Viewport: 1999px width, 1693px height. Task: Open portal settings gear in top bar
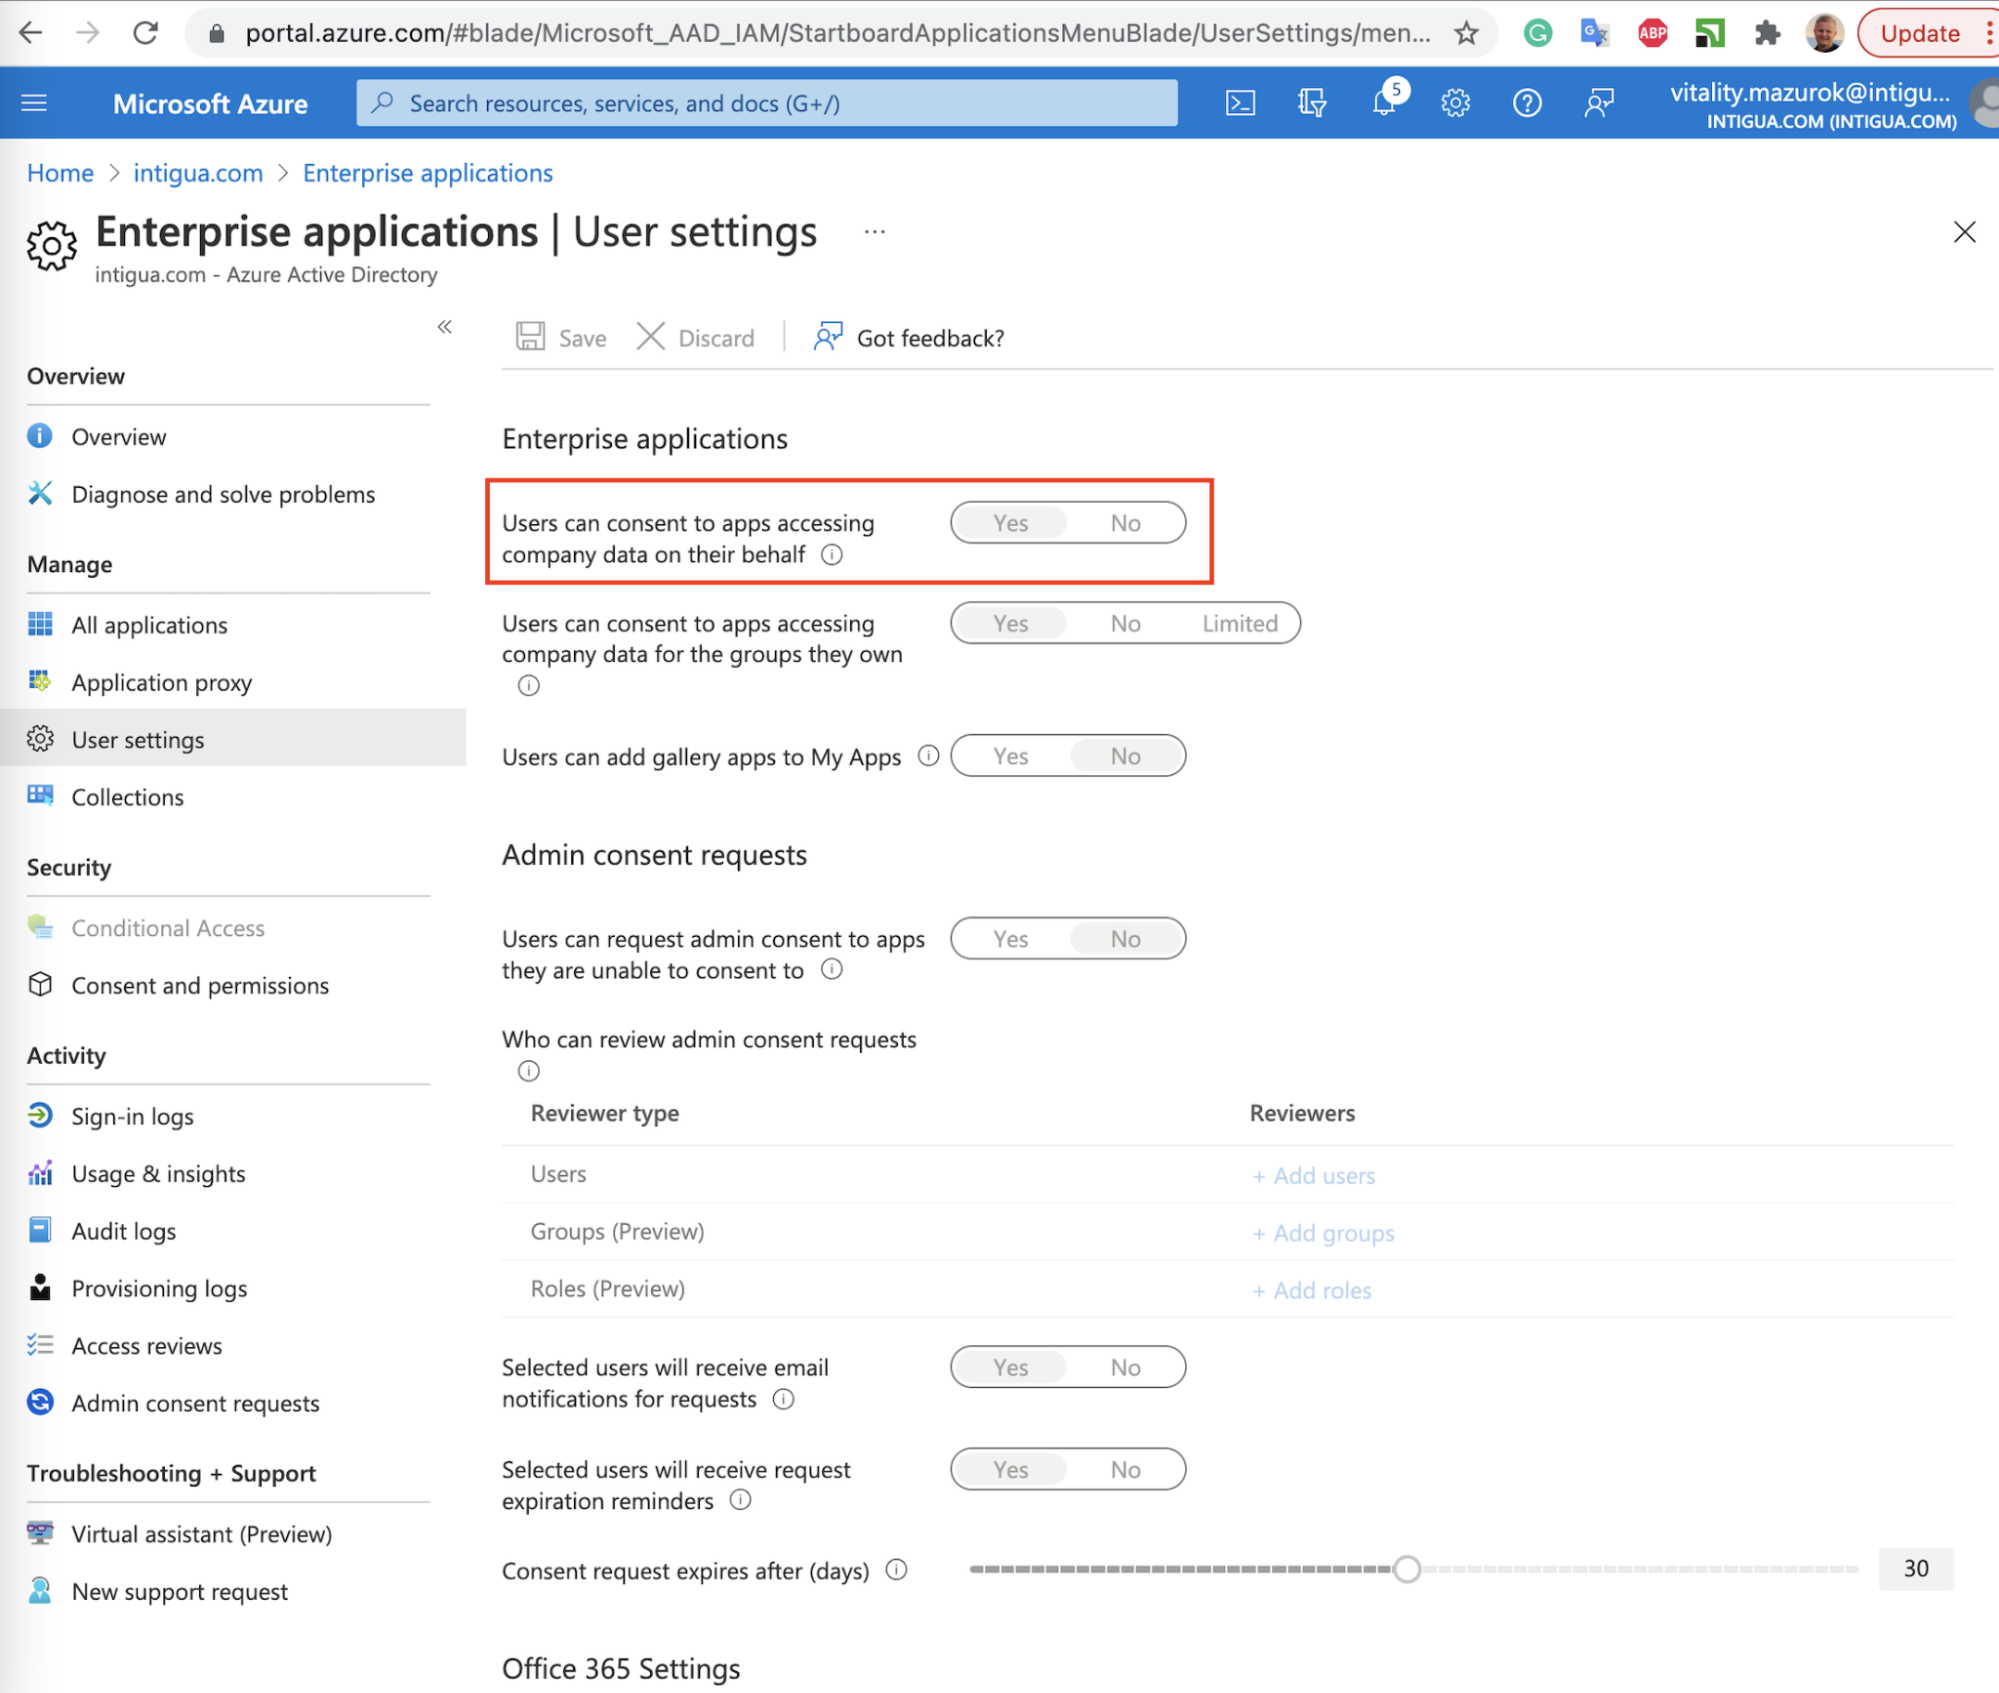[1455, 103]
